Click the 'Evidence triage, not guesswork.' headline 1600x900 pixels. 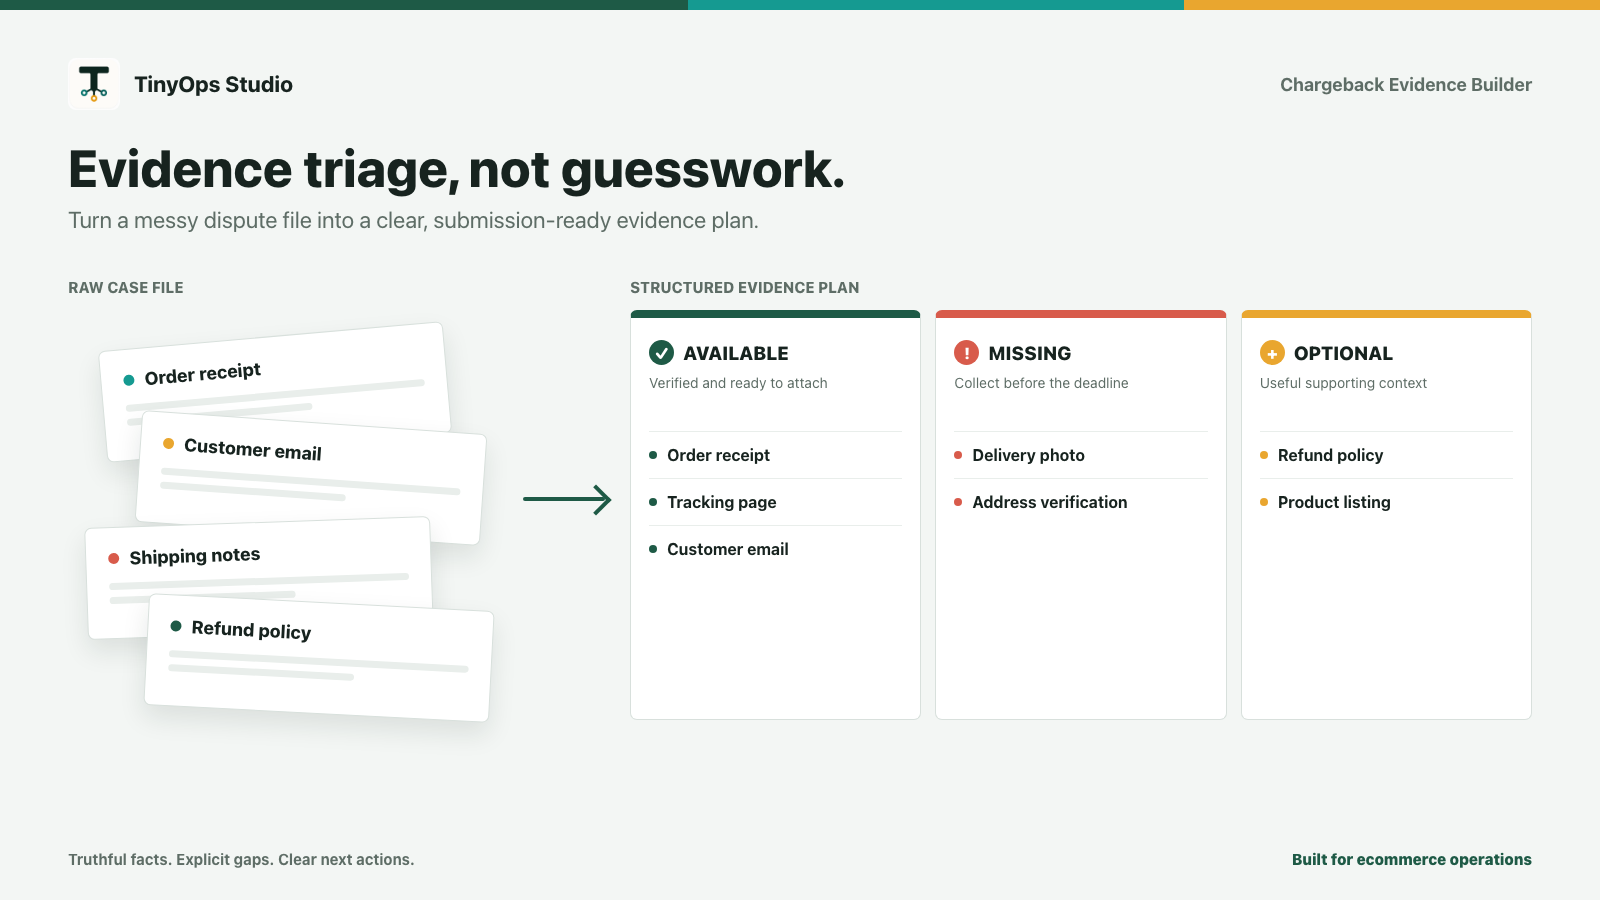(457, 169)
